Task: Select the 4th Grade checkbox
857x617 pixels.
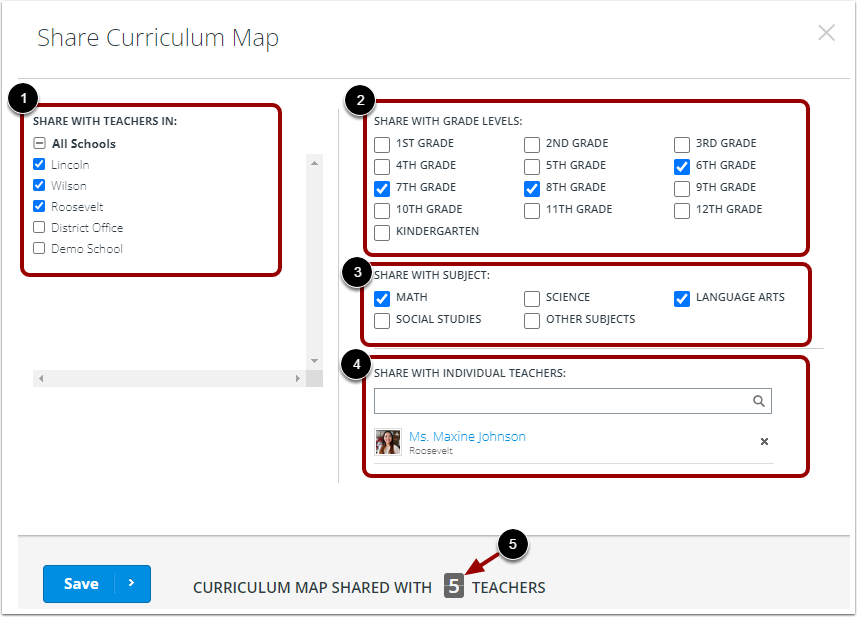Action: pyautogui.click(x=382, y=167)
